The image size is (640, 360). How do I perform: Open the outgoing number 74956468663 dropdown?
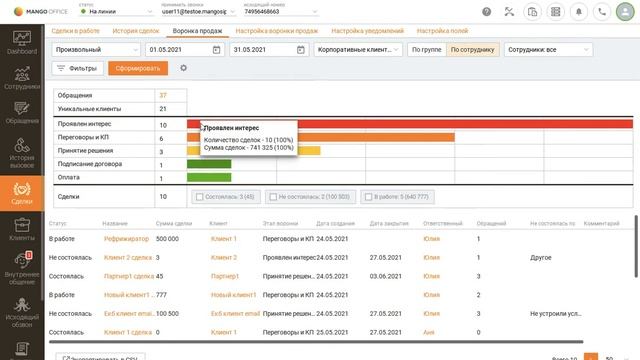(280, 11)
